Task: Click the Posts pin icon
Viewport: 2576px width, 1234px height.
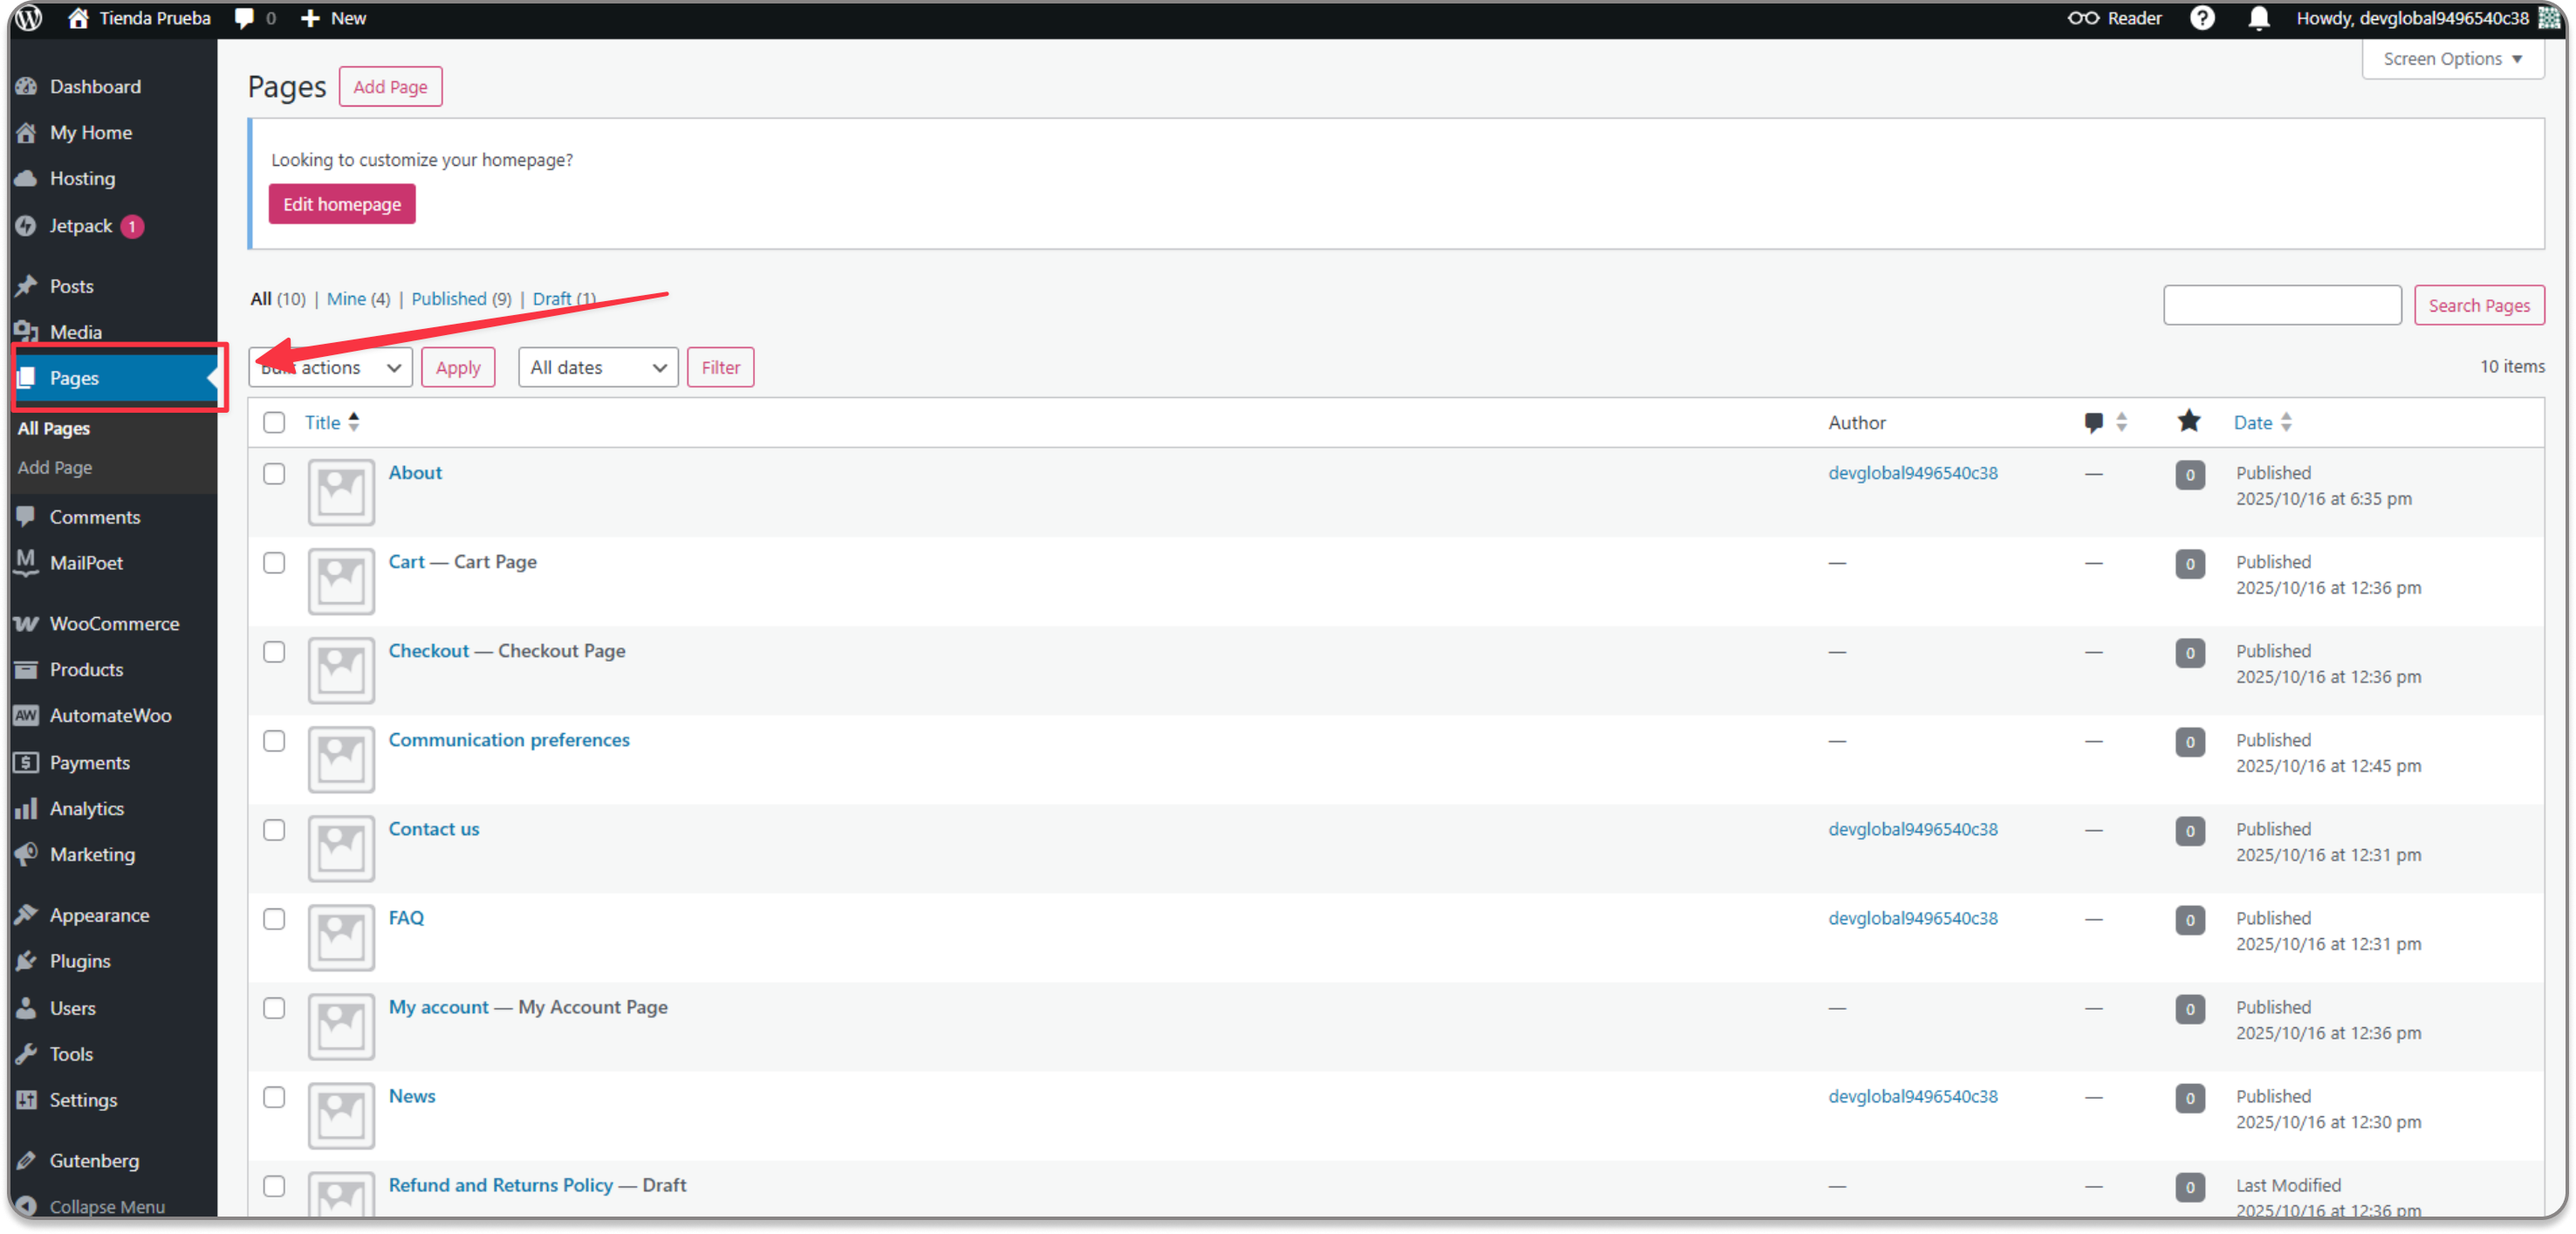Action: click(x=27, y=286)
